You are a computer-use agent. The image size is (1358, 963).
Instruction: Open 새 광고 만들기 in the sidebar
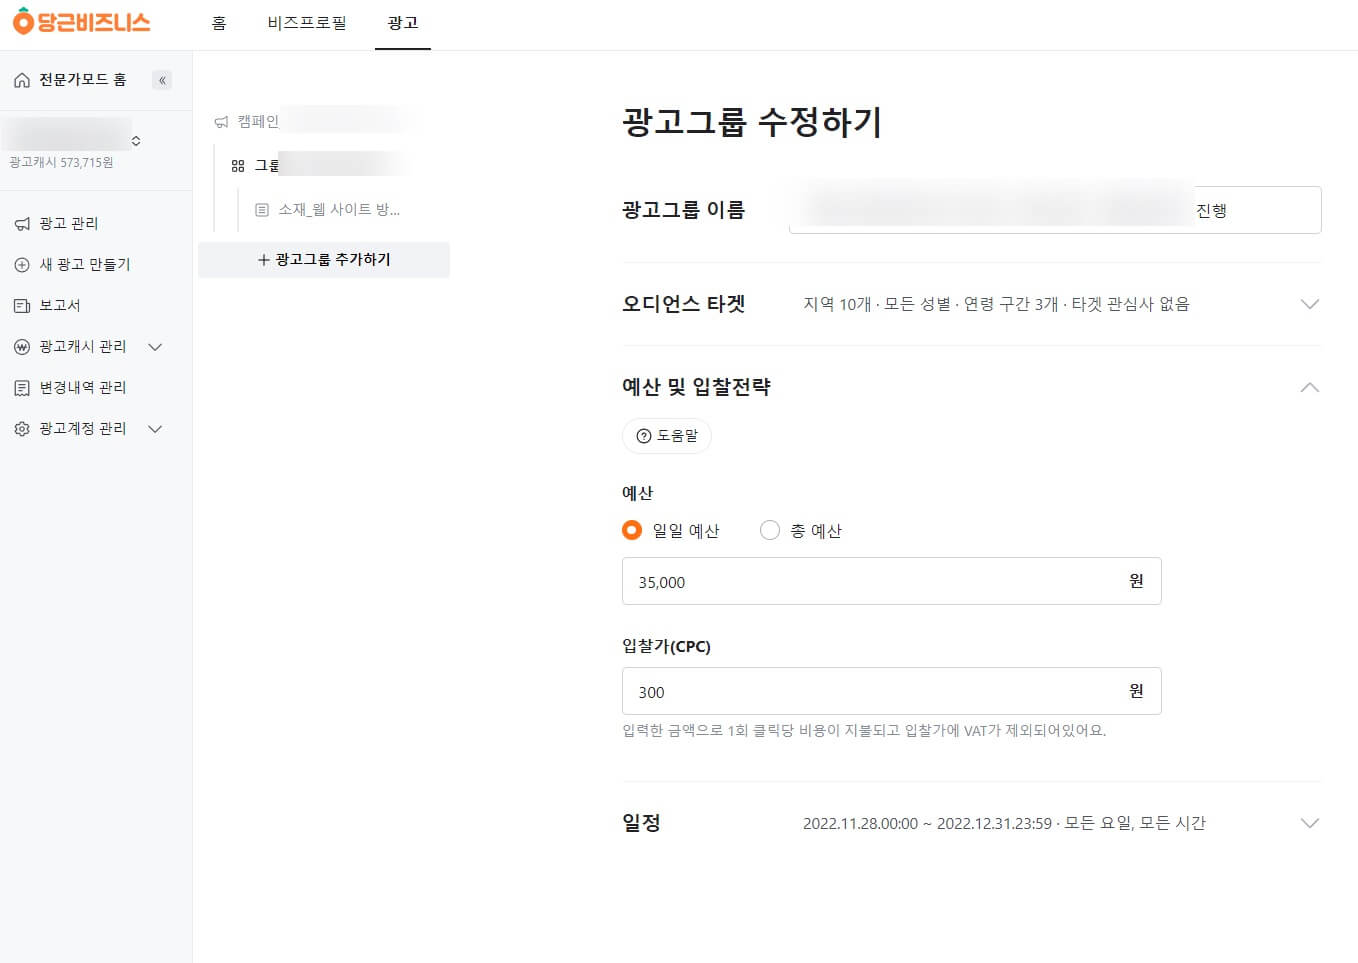point(84,265)
